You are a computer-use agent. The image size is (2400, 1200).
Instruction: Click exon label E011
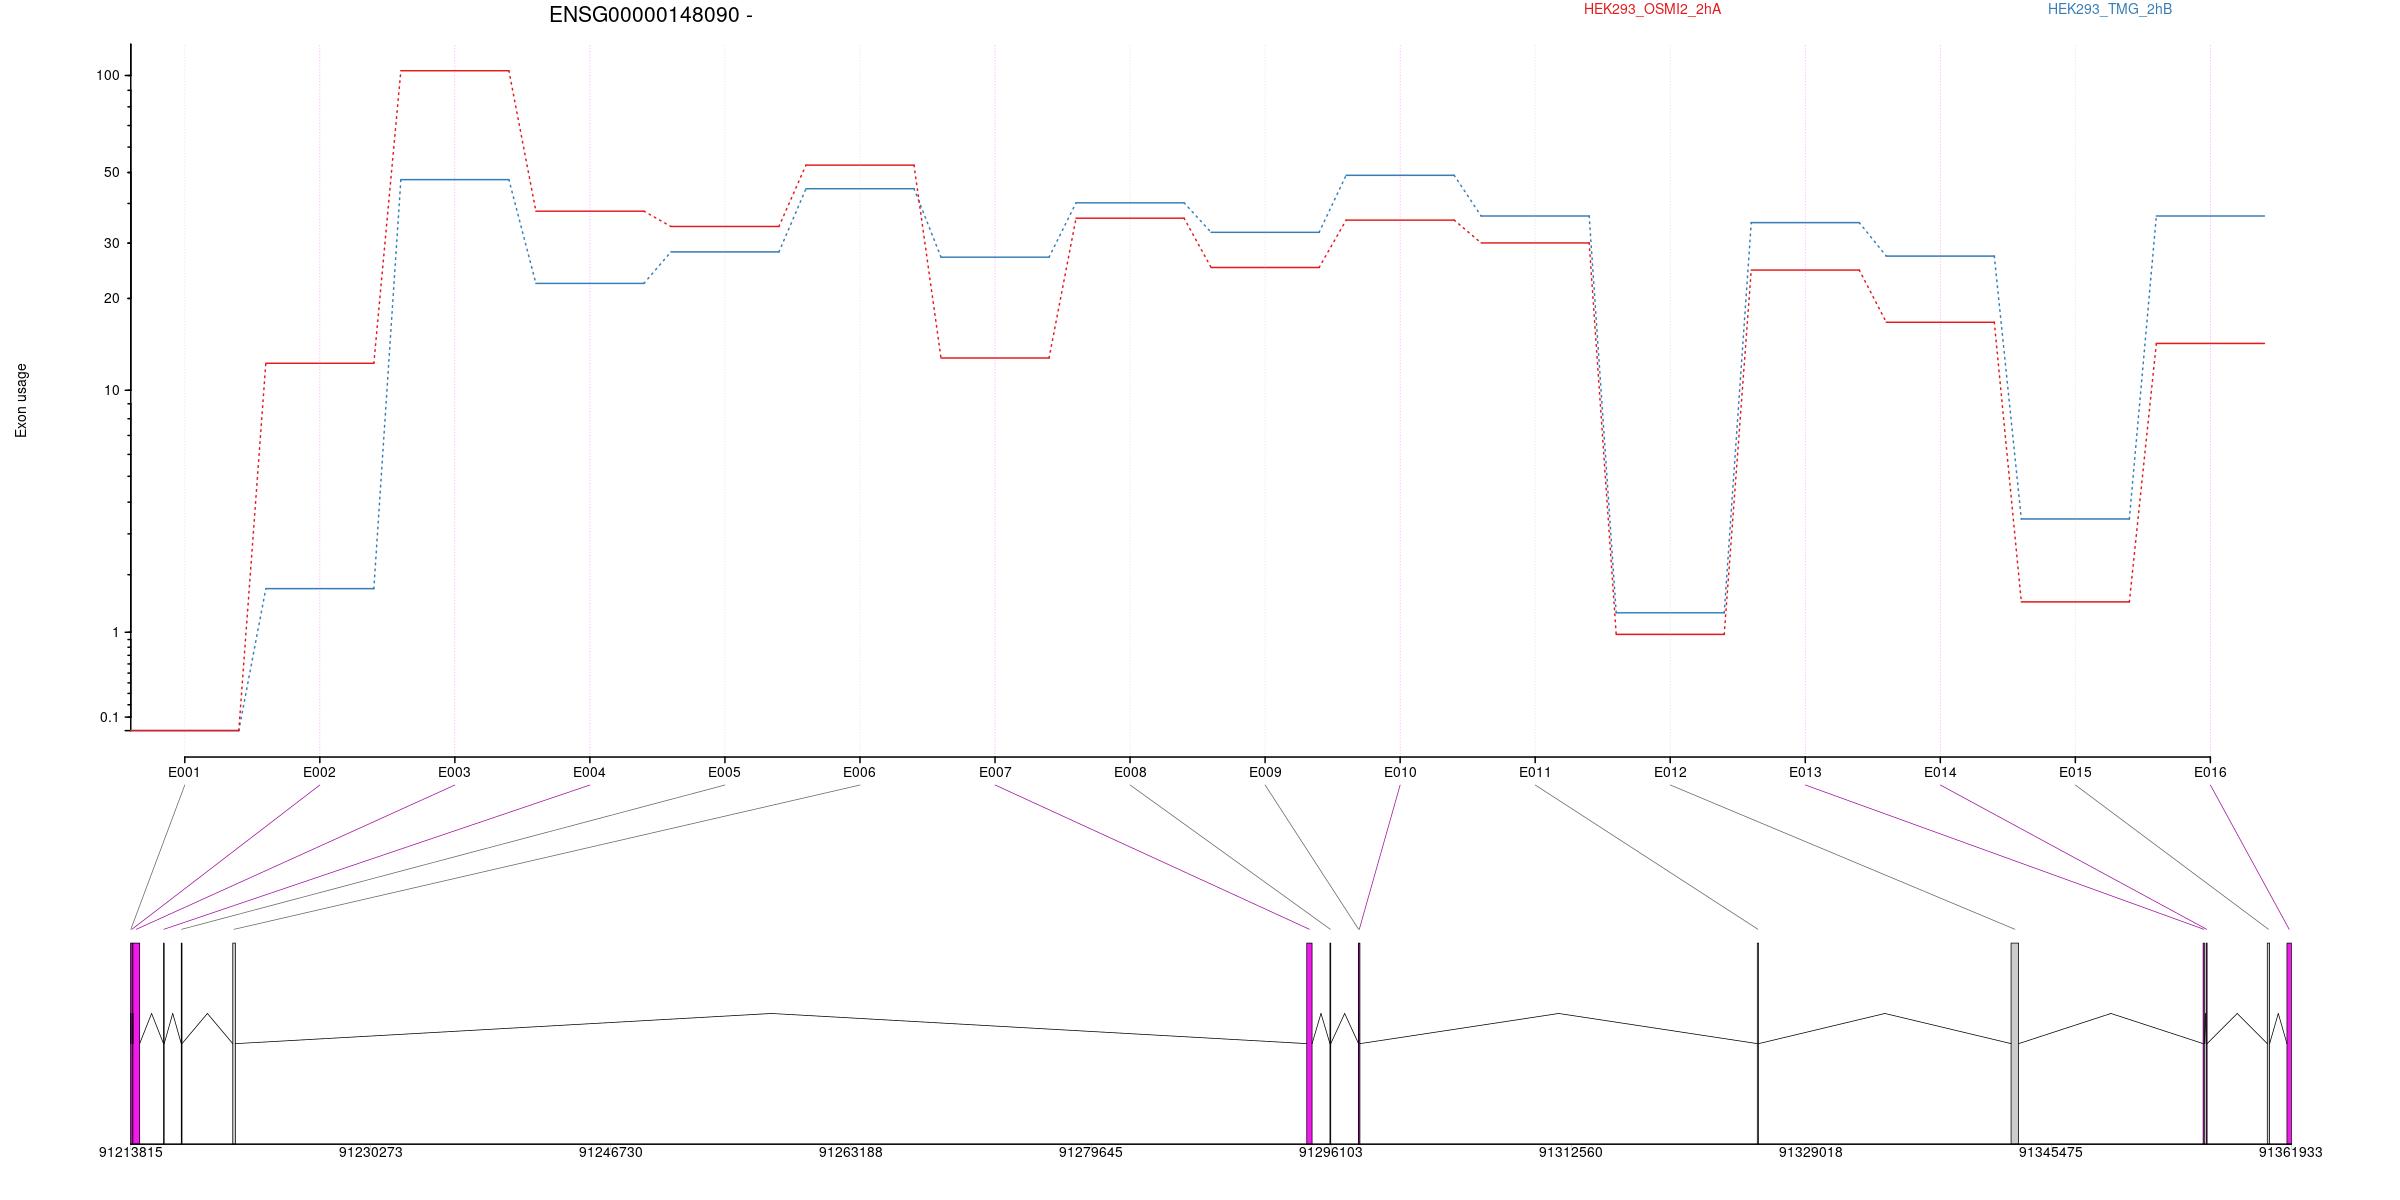click(1535, 772)
